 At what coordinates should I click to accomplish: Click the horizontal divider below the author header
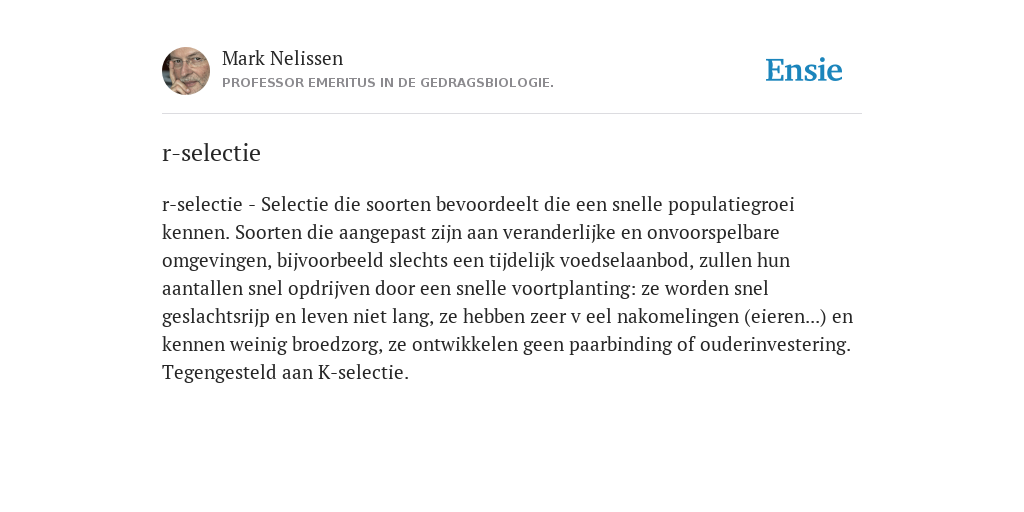point(512,114)
